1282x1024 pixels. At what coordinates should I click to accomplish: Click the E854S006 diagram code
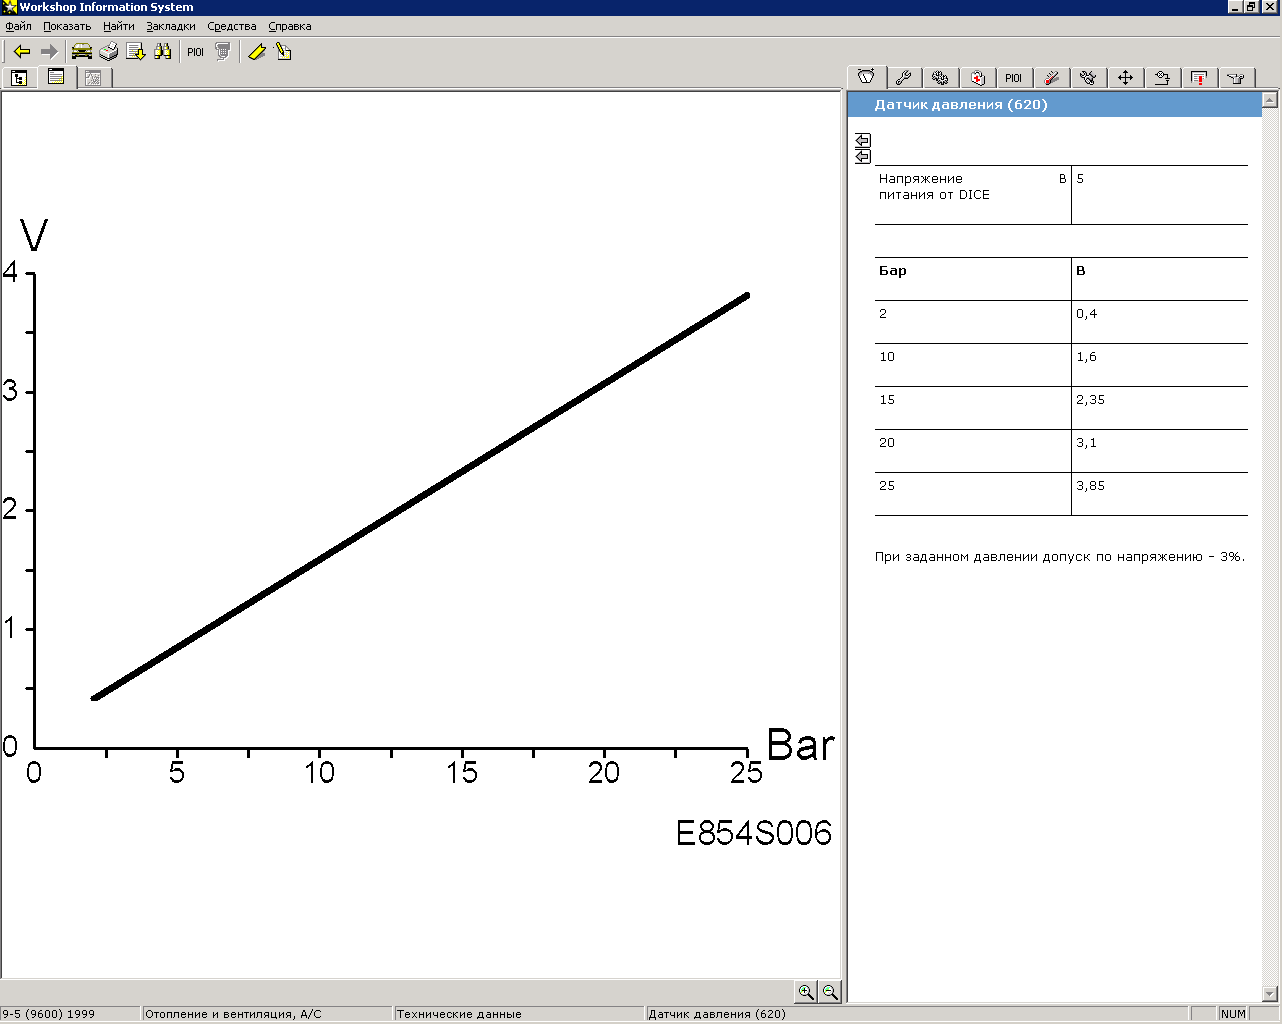[754, 833]
